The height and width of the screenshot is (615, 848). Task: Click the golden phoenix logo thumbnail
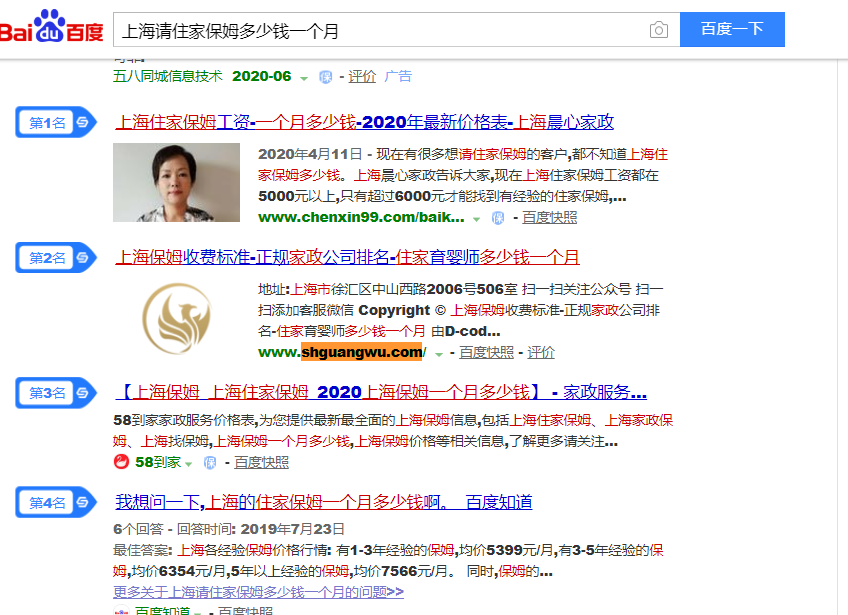pos(176,318)
